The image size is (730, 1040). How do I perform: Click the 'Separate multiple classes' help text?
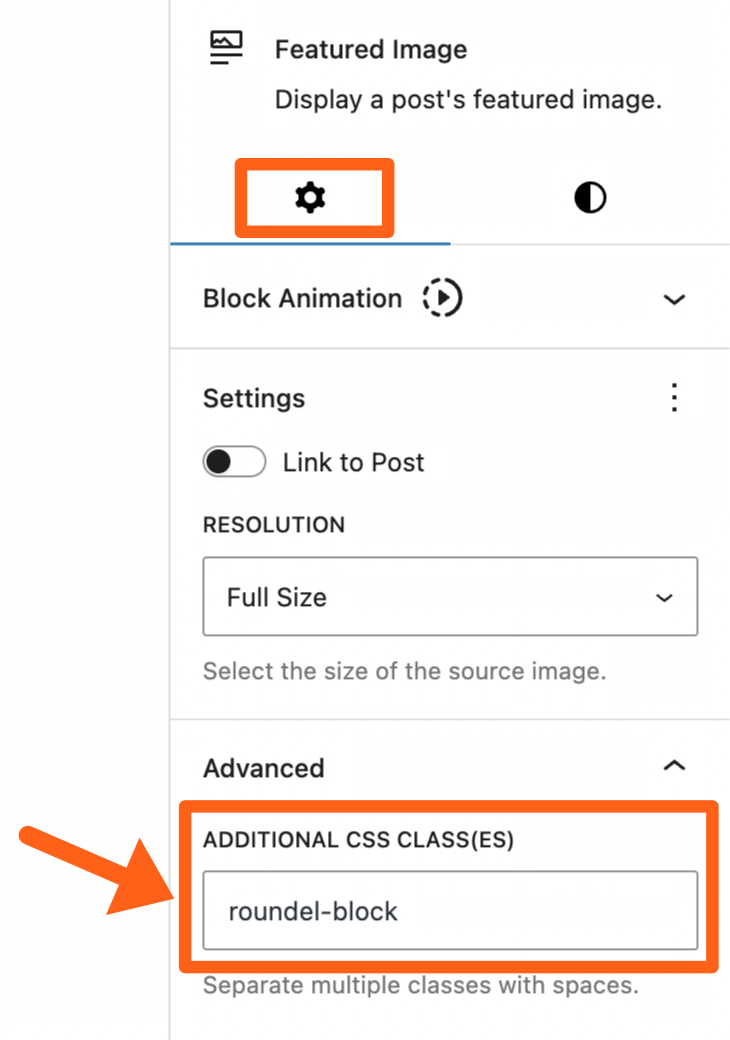tap(420, 985)
